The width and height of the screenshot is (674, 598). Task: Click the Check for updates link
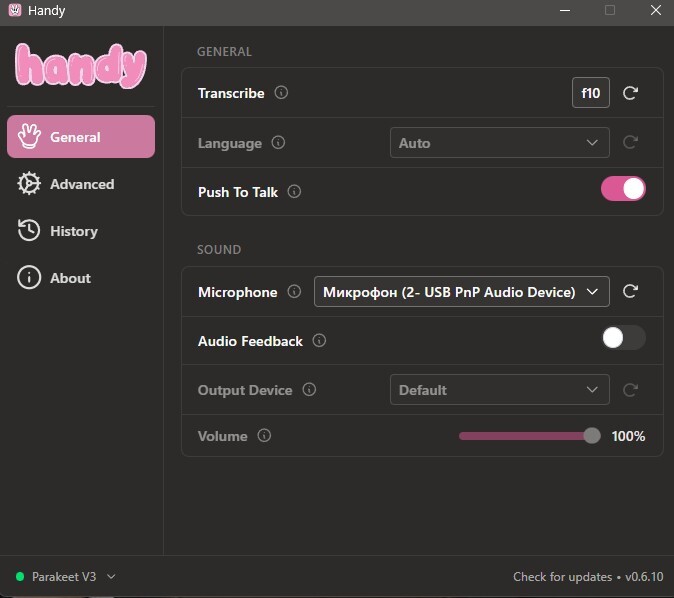562,577
